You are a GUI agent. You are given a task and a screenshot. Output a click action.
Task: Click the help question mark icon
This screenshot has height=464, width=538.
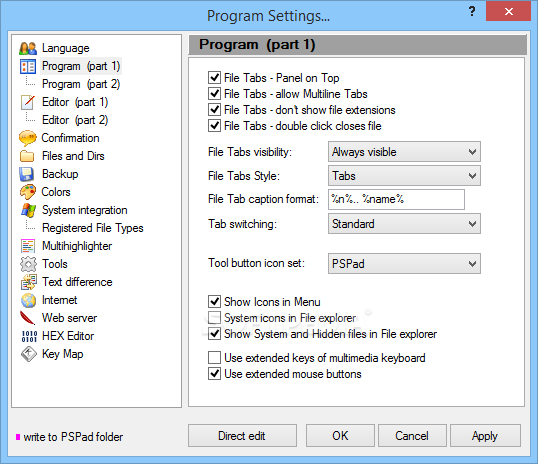click(x=472, y=11)
